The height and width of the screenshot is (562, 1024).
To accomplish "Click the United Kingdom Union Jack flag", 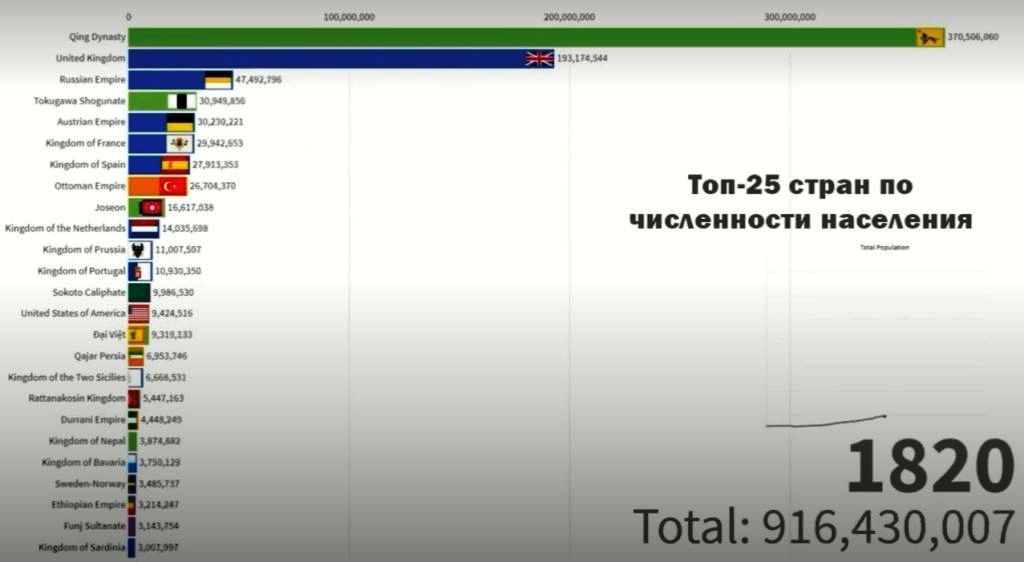I will (540, 59).
